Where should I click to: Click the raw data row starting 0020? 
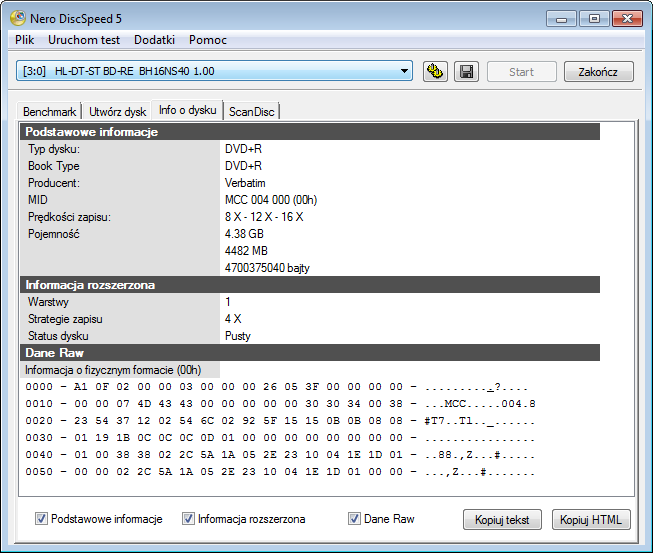pos(280,421)
